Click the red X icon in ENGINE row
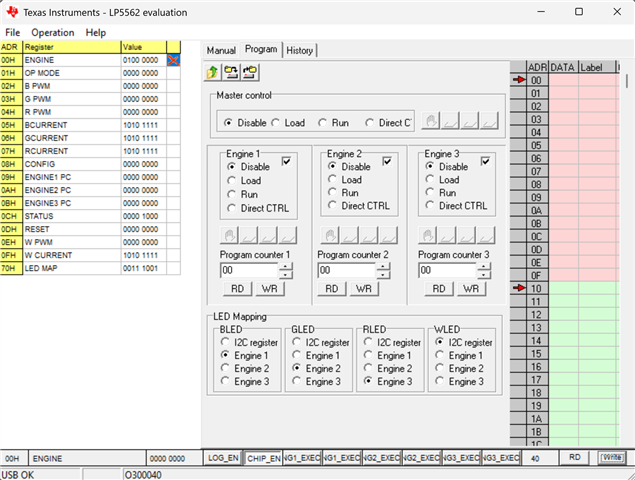 (173, 60)
